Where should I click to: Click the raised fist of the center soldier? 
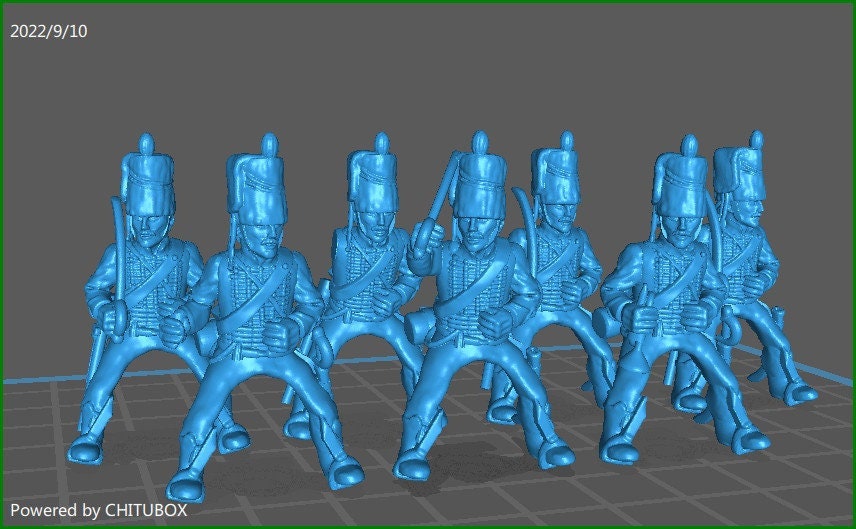coord(423,238)
